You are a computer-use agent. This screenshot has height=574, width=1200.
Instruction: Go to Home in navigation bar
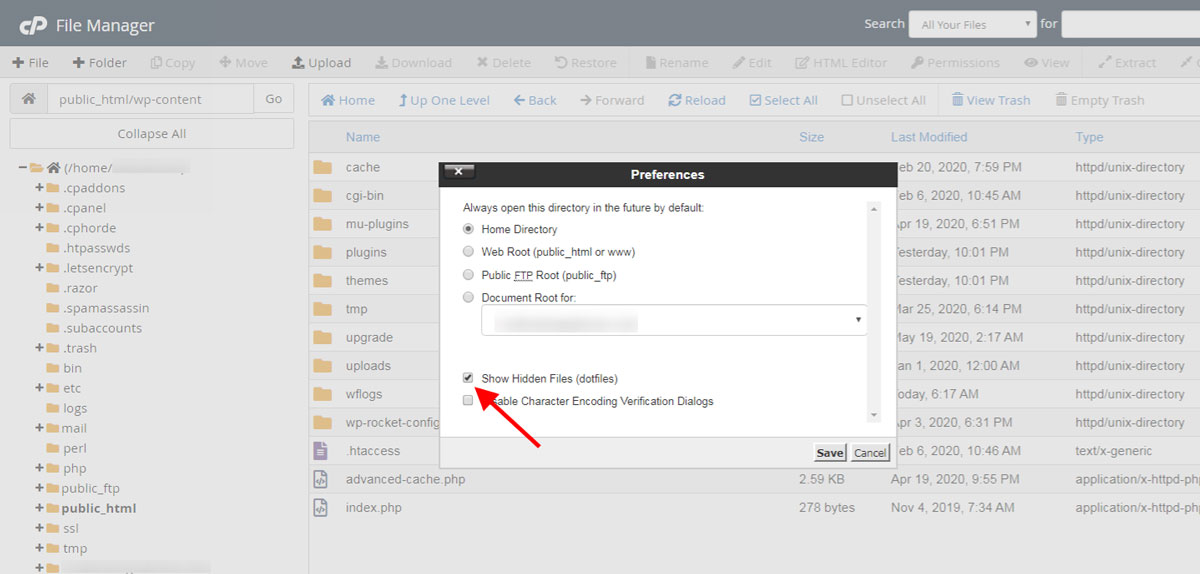point(348,100)
